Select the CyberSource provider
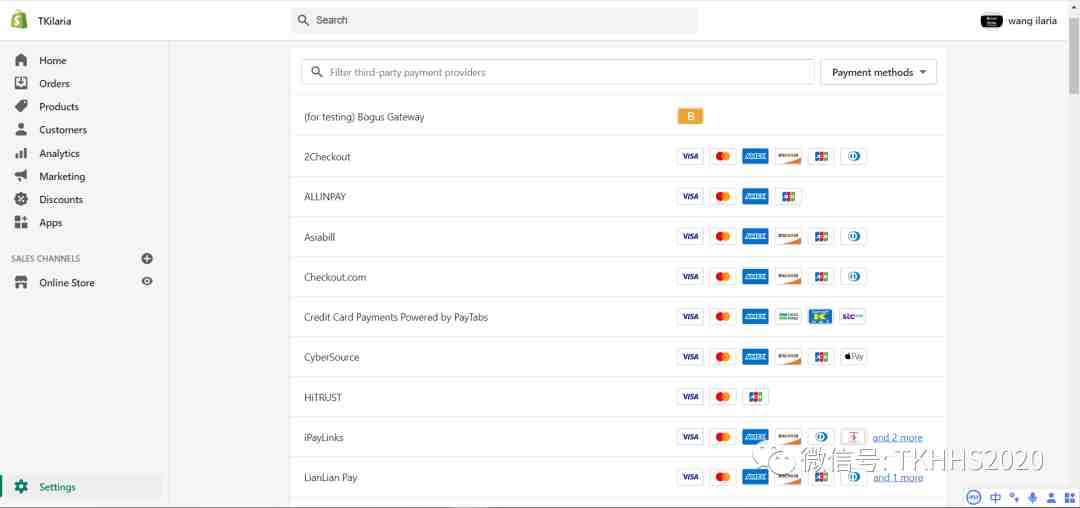Viewport: 1080px width, 508px height. pos(331,357)
